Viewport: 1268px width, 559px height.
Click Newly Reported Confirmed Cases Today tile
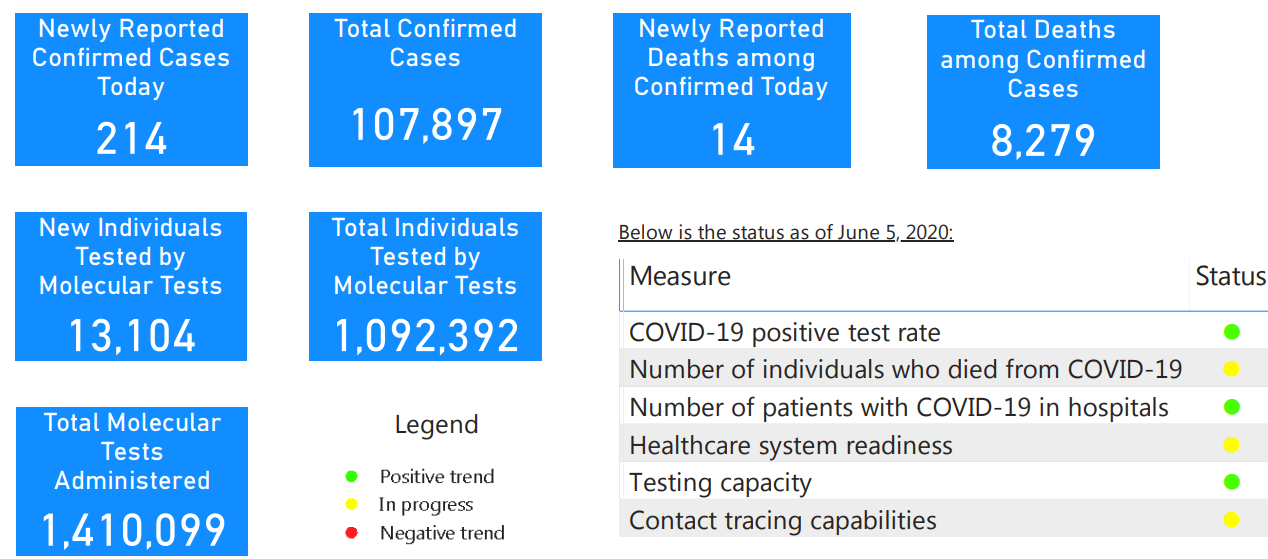131,88
